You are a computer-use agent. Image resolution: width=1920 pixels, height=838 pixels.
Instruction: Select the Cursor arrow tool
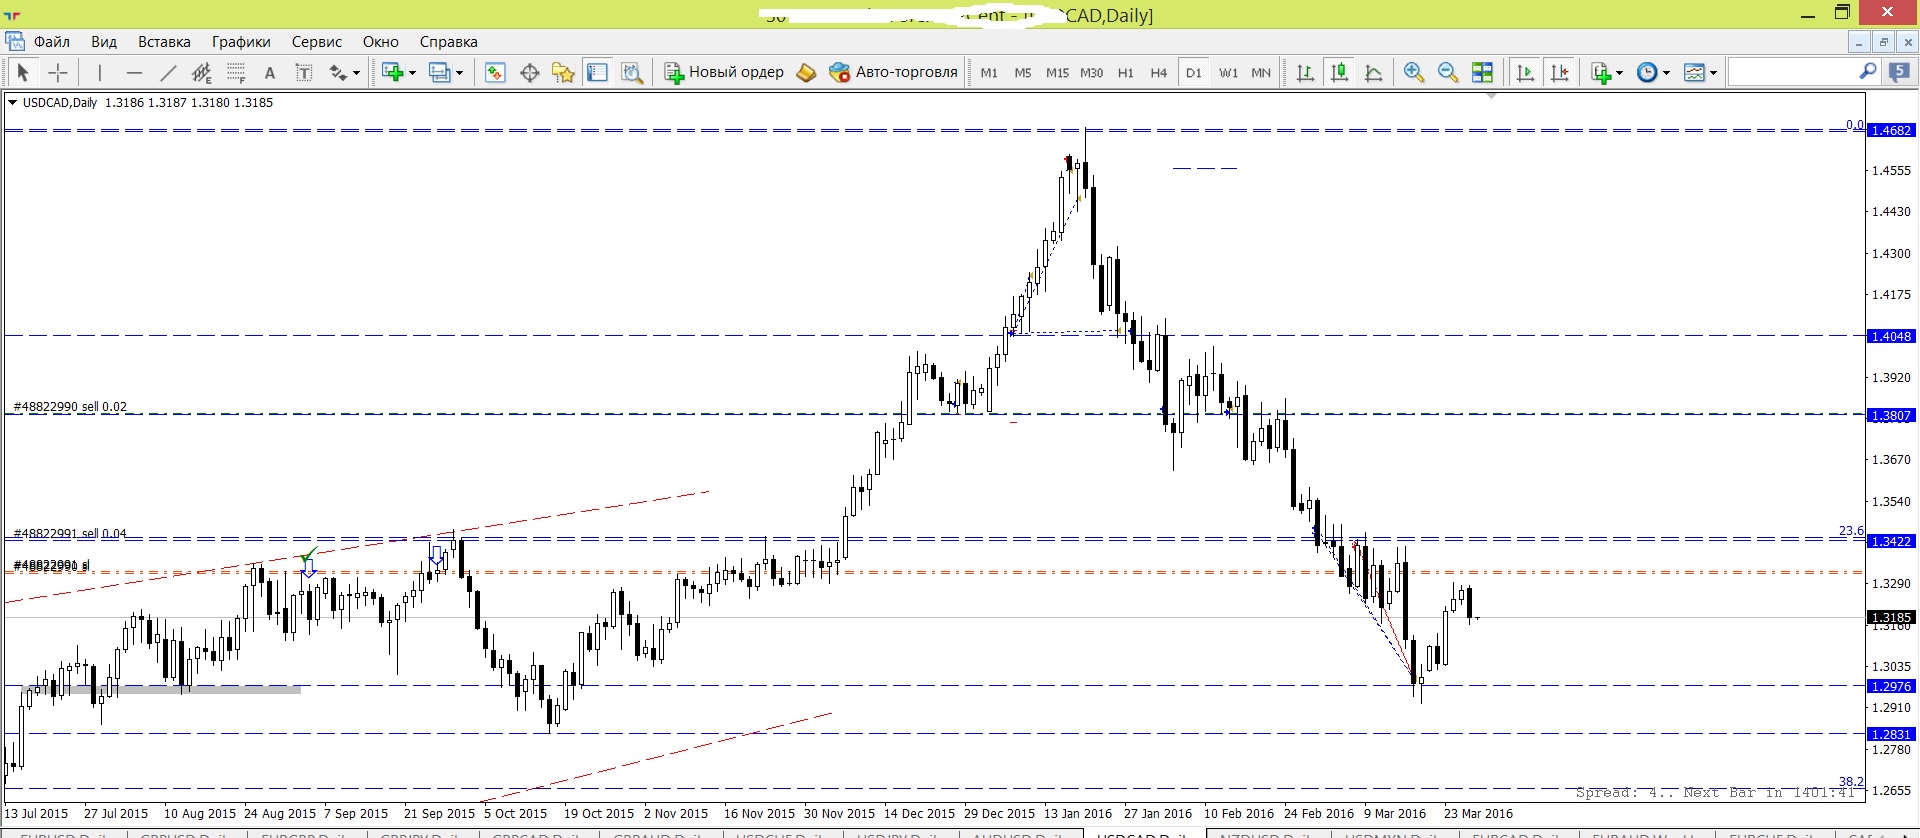(x=23, y=72)
